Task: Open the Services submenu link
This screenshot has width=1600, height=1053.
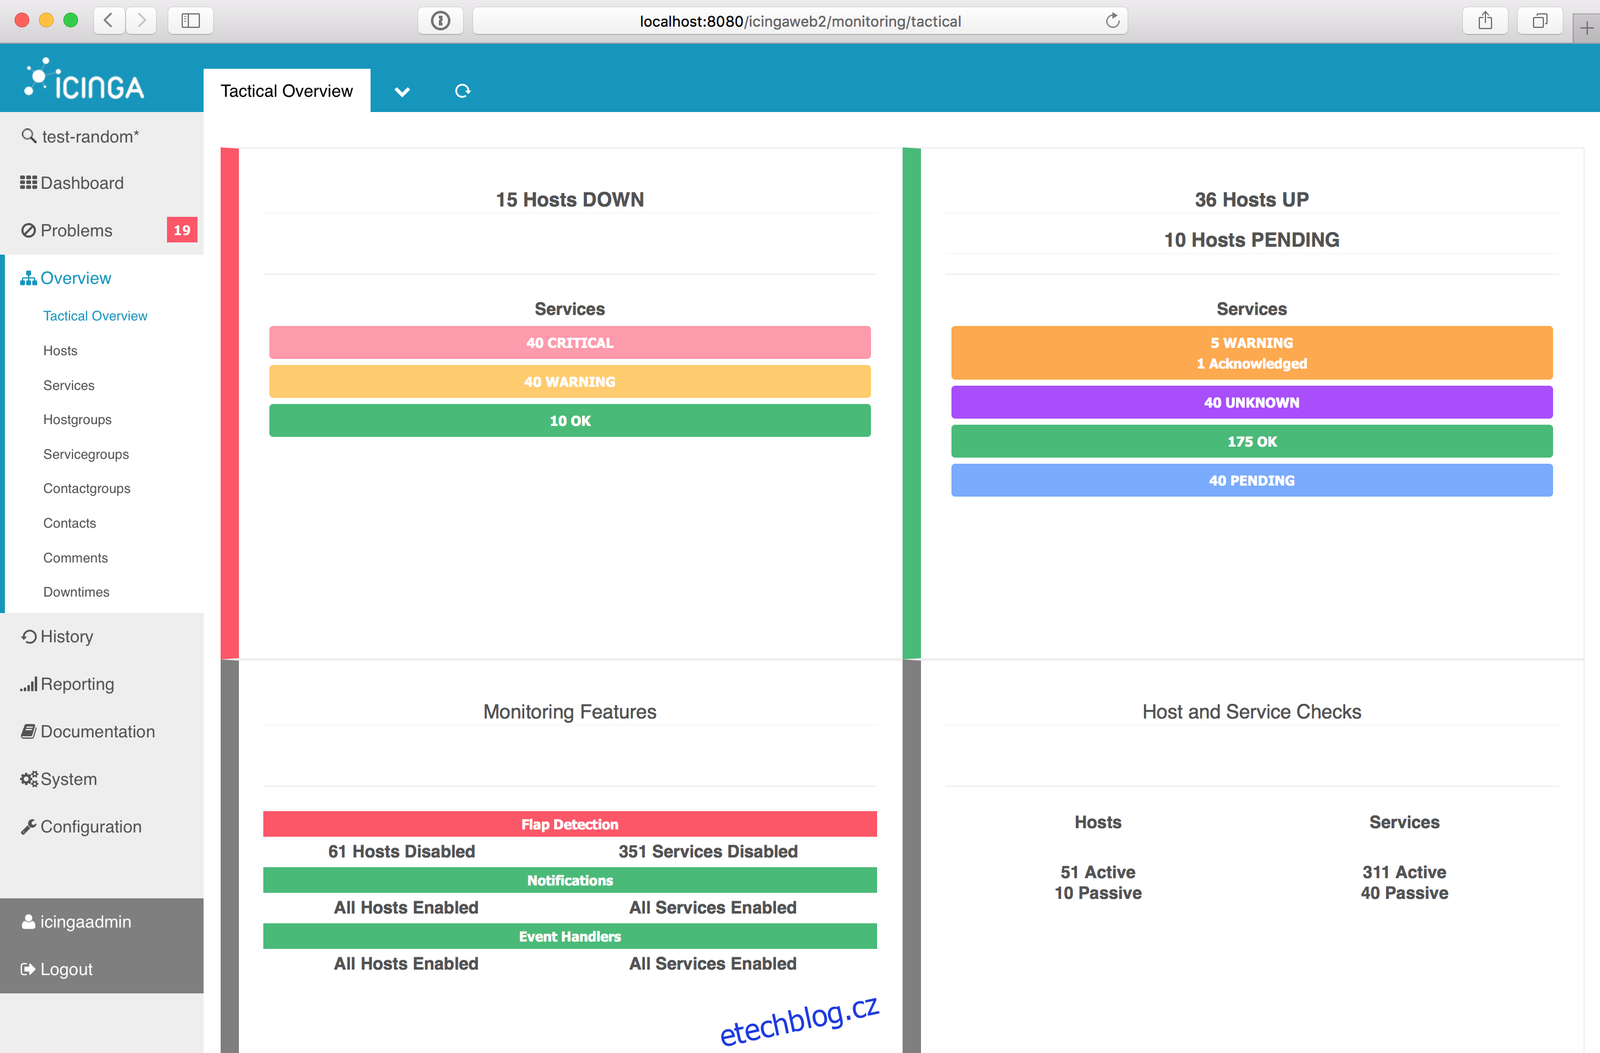Action: tap(69, 385)
